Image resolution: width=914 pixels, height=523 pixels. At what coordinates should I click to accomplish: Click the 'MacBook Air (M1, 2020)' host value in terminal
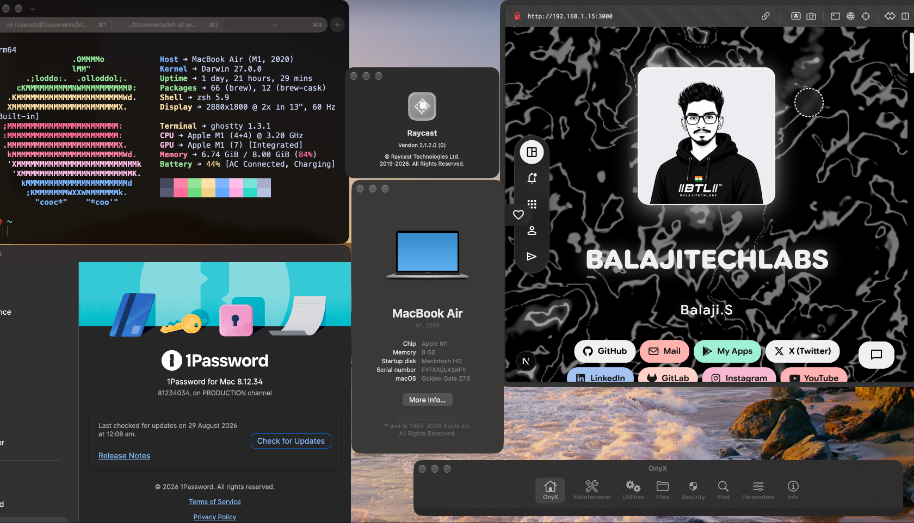coord(242,59)
